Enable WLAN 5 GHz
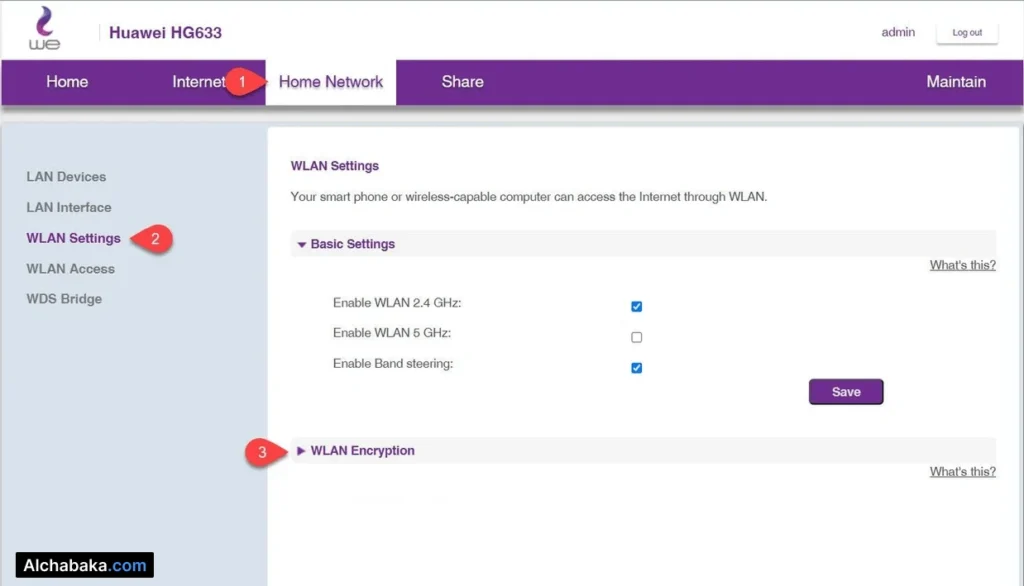The image size is (1024, 586). tap(636, 337)
